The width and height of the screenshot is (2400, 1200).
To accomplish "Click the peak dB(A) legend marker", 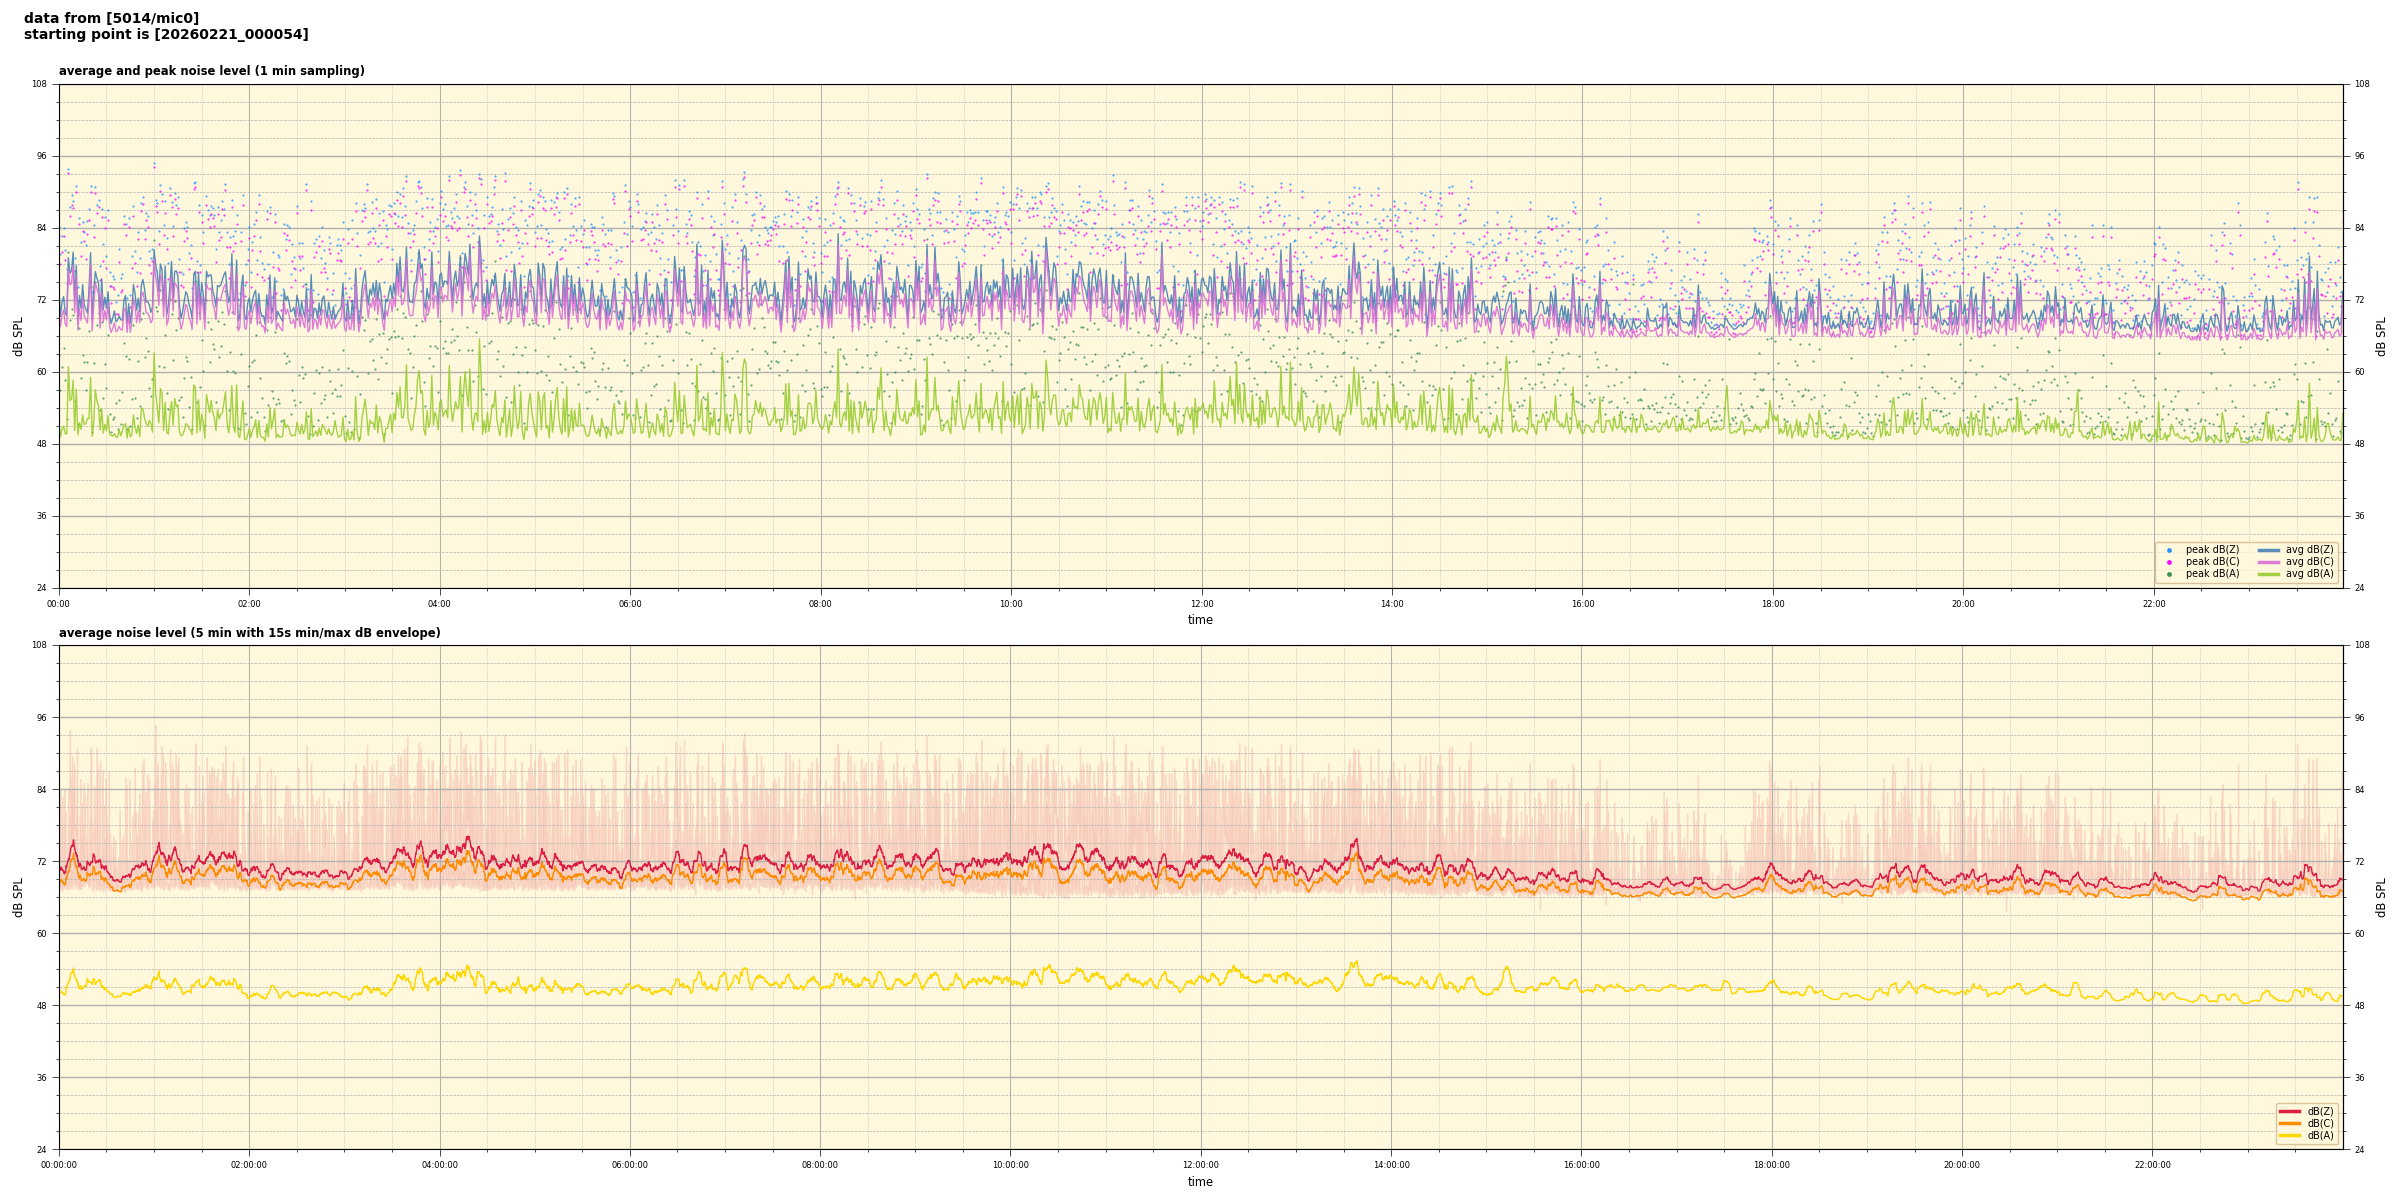I will click(x=2169, y=574).
